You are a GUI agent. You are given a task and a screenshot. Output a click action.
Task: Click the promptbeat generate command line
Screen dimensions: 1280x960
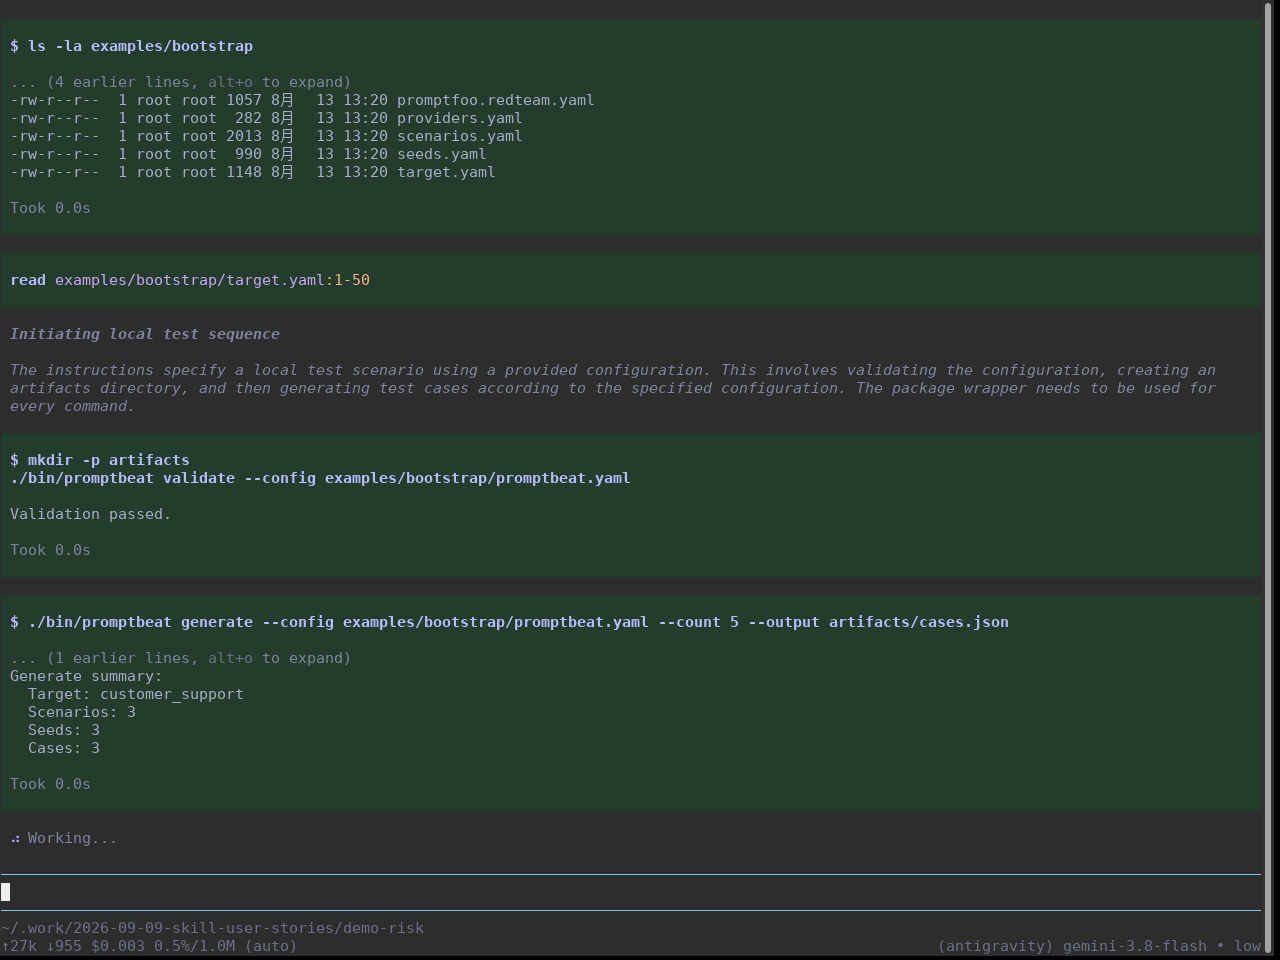point(509,622)
